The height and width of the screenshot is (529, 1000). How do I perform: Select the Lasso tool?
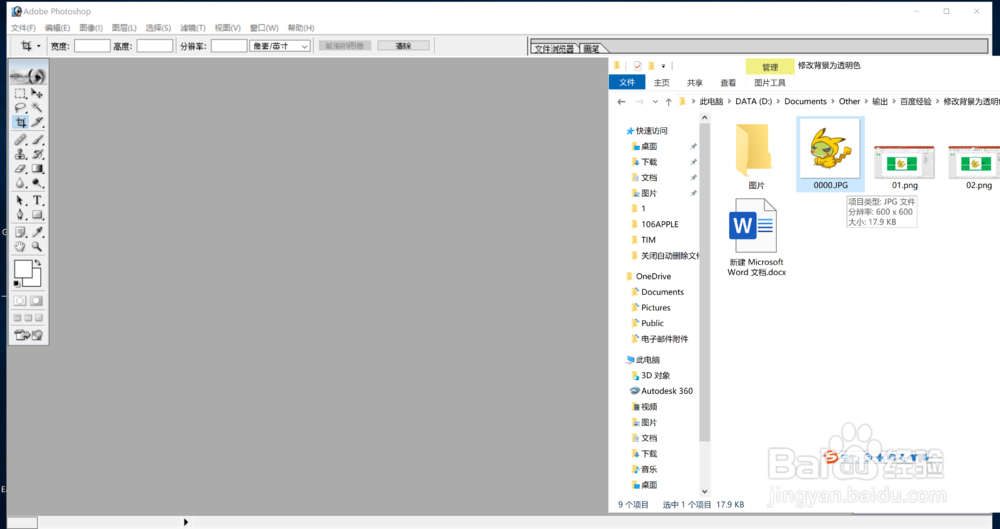pyautogui.click(x=20, y=107)
